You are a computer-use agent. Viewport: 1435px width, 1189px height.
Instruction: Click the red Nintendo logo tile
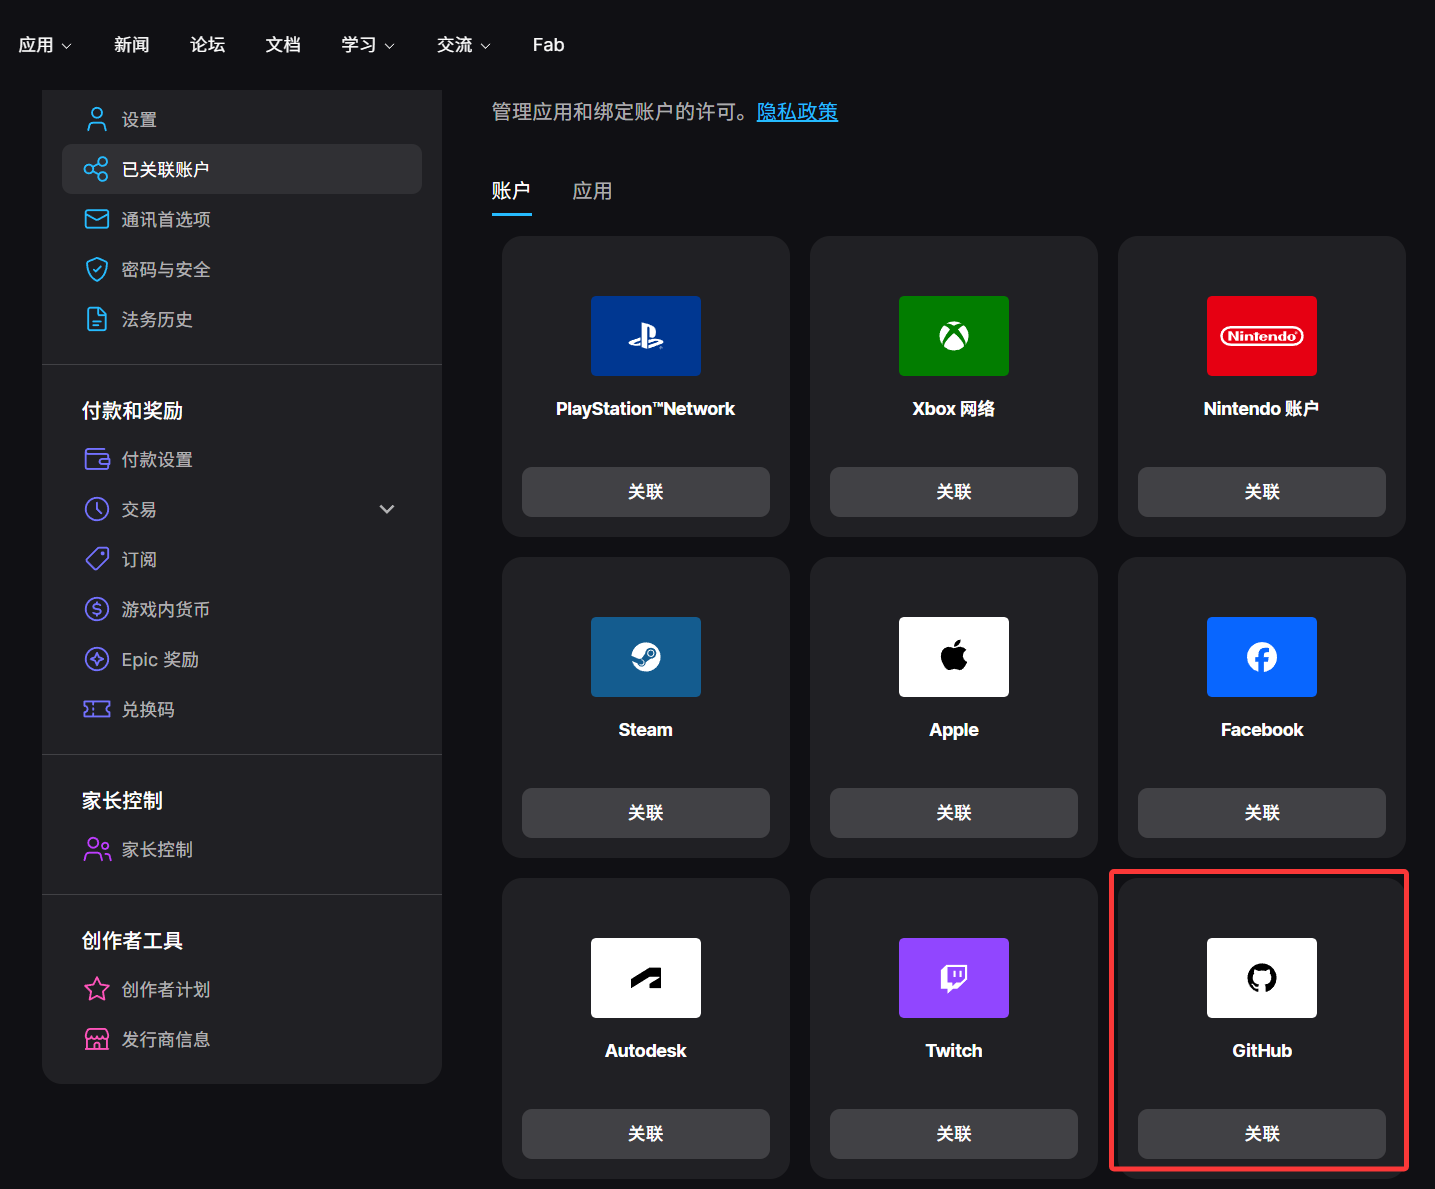point(1262,336)
